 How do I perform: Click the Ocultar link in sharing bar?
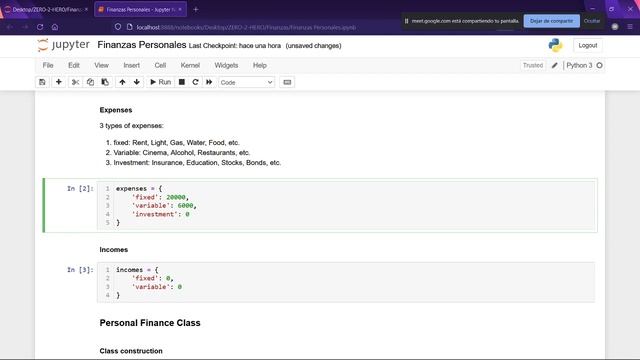pos(591,21)
